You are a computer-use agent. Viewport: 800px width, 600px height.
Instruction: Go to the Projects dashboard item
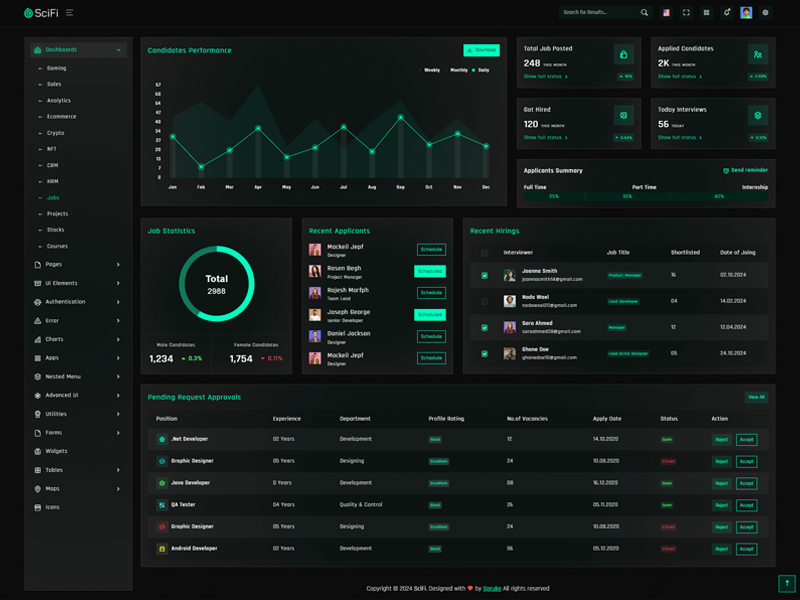tap(58, 214)
